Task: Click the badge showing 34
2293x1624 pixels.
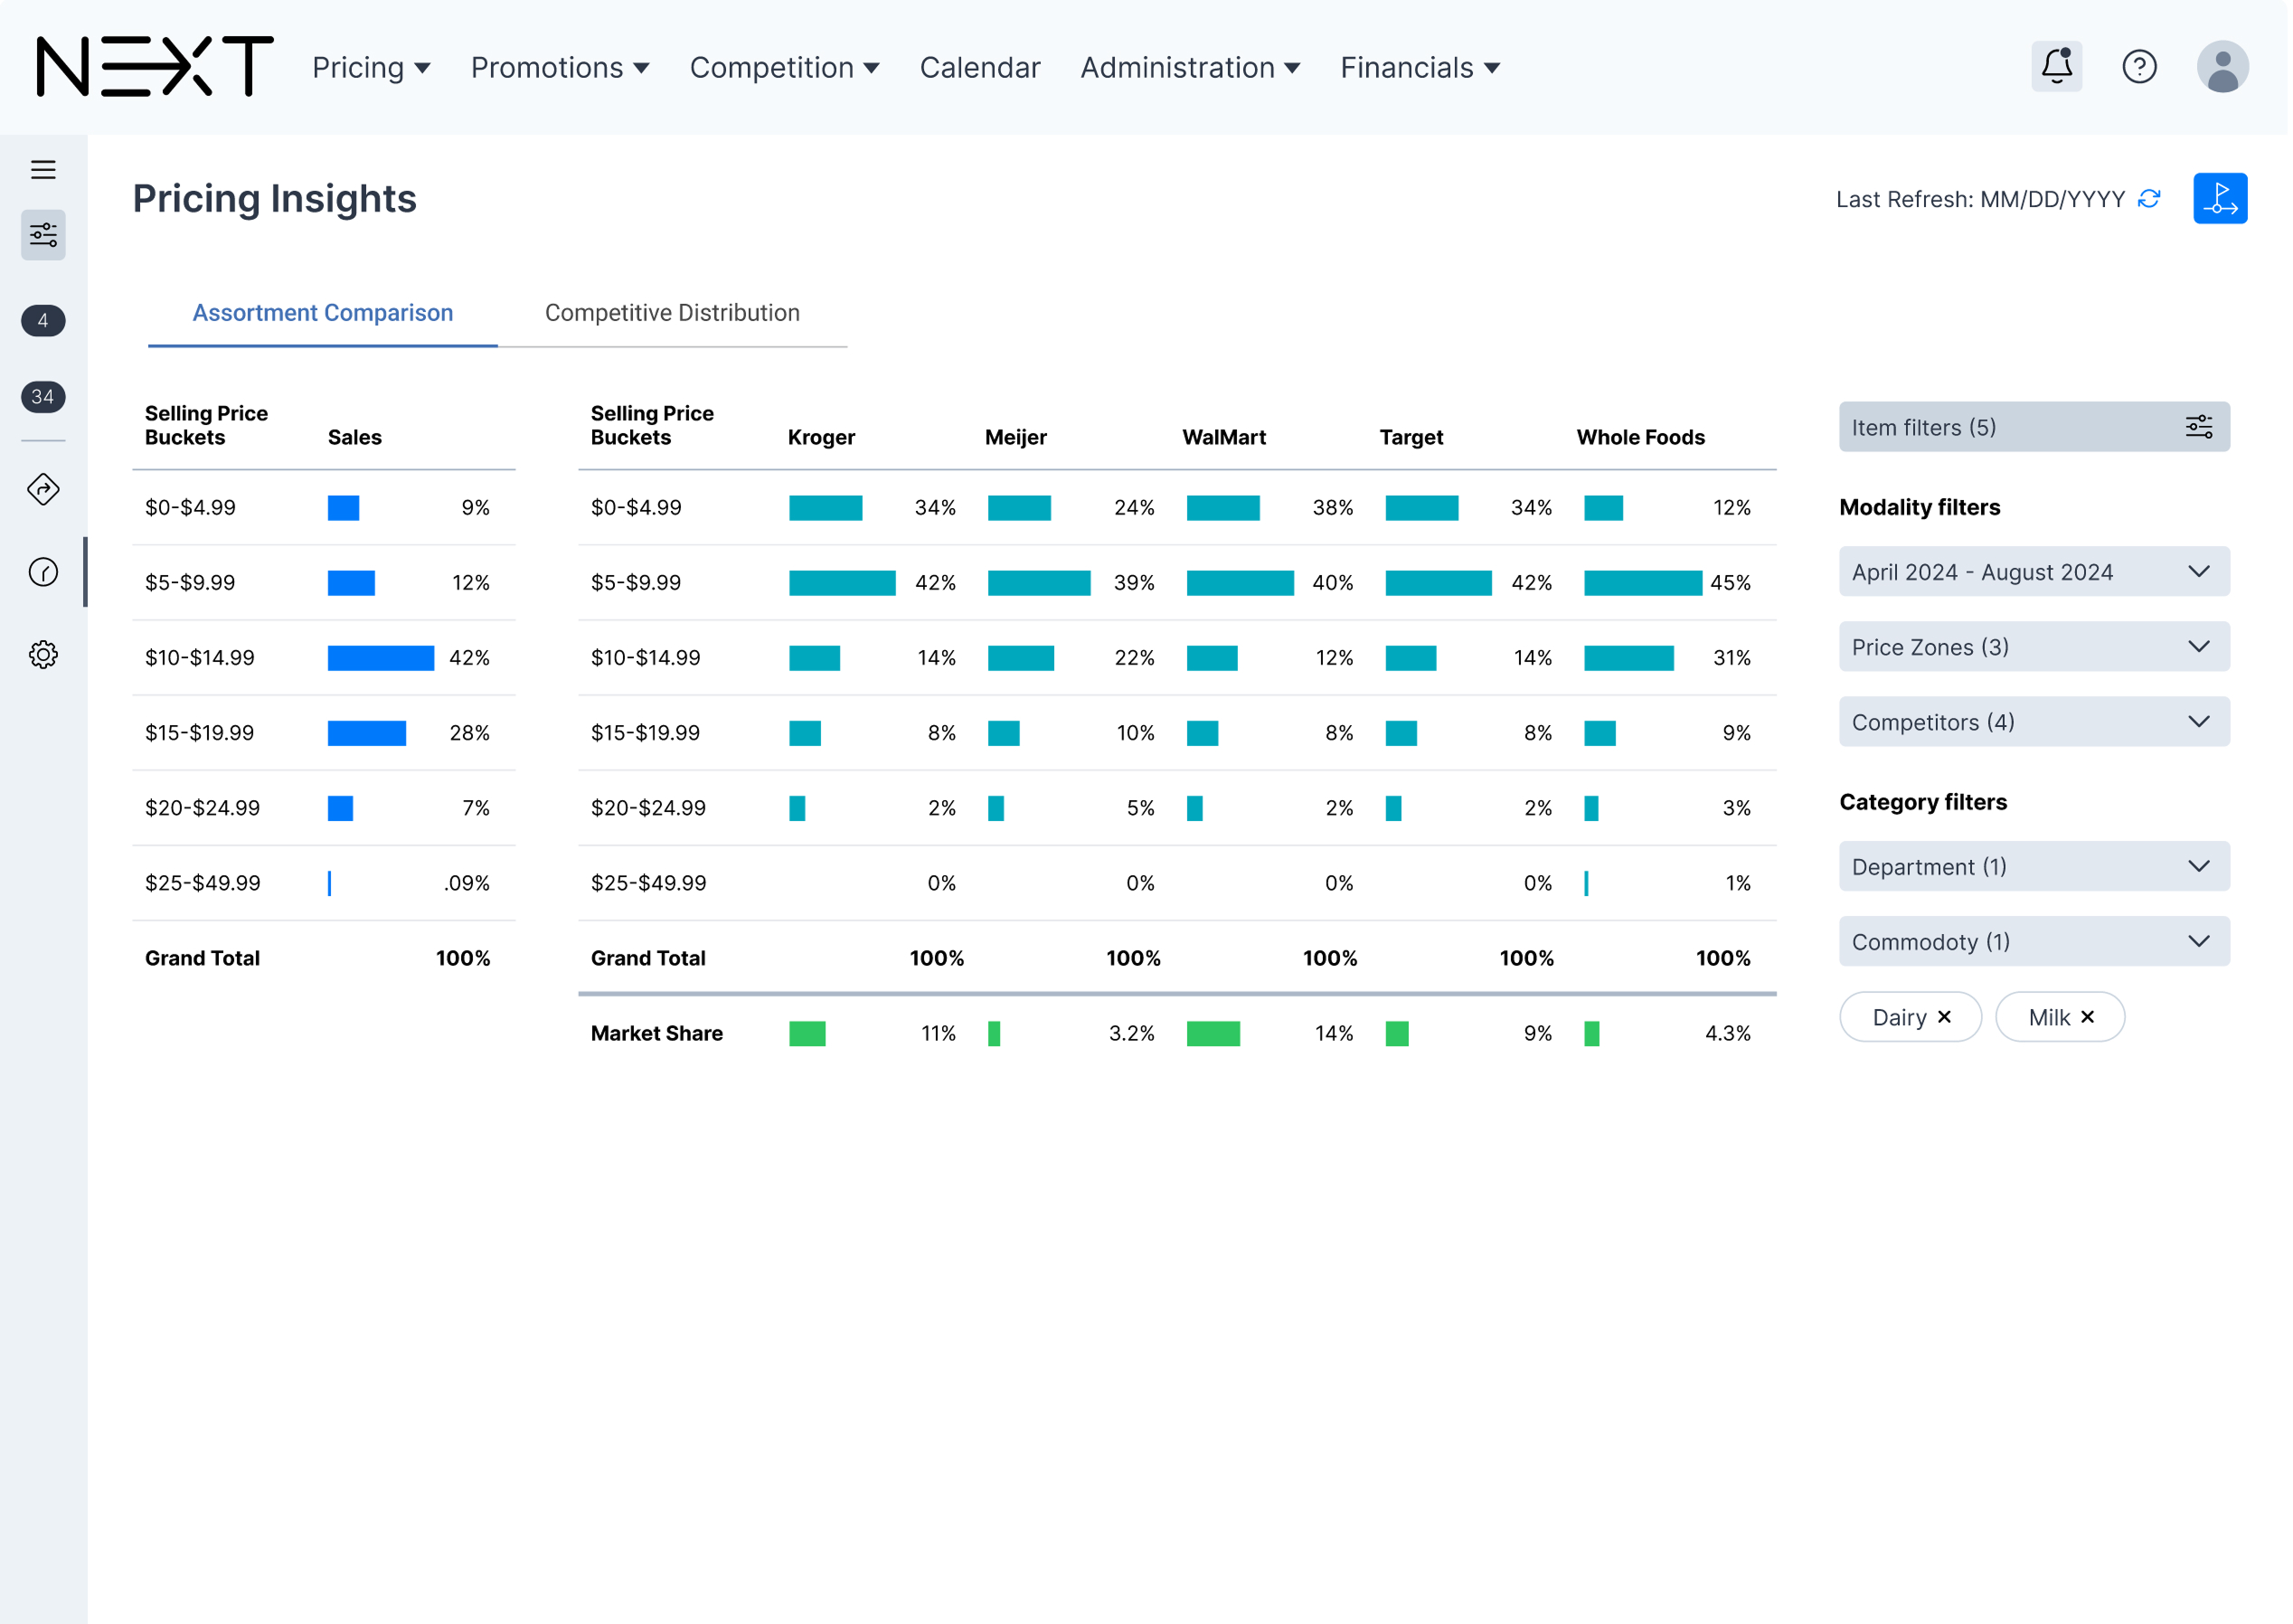Action: click(43, 397)
